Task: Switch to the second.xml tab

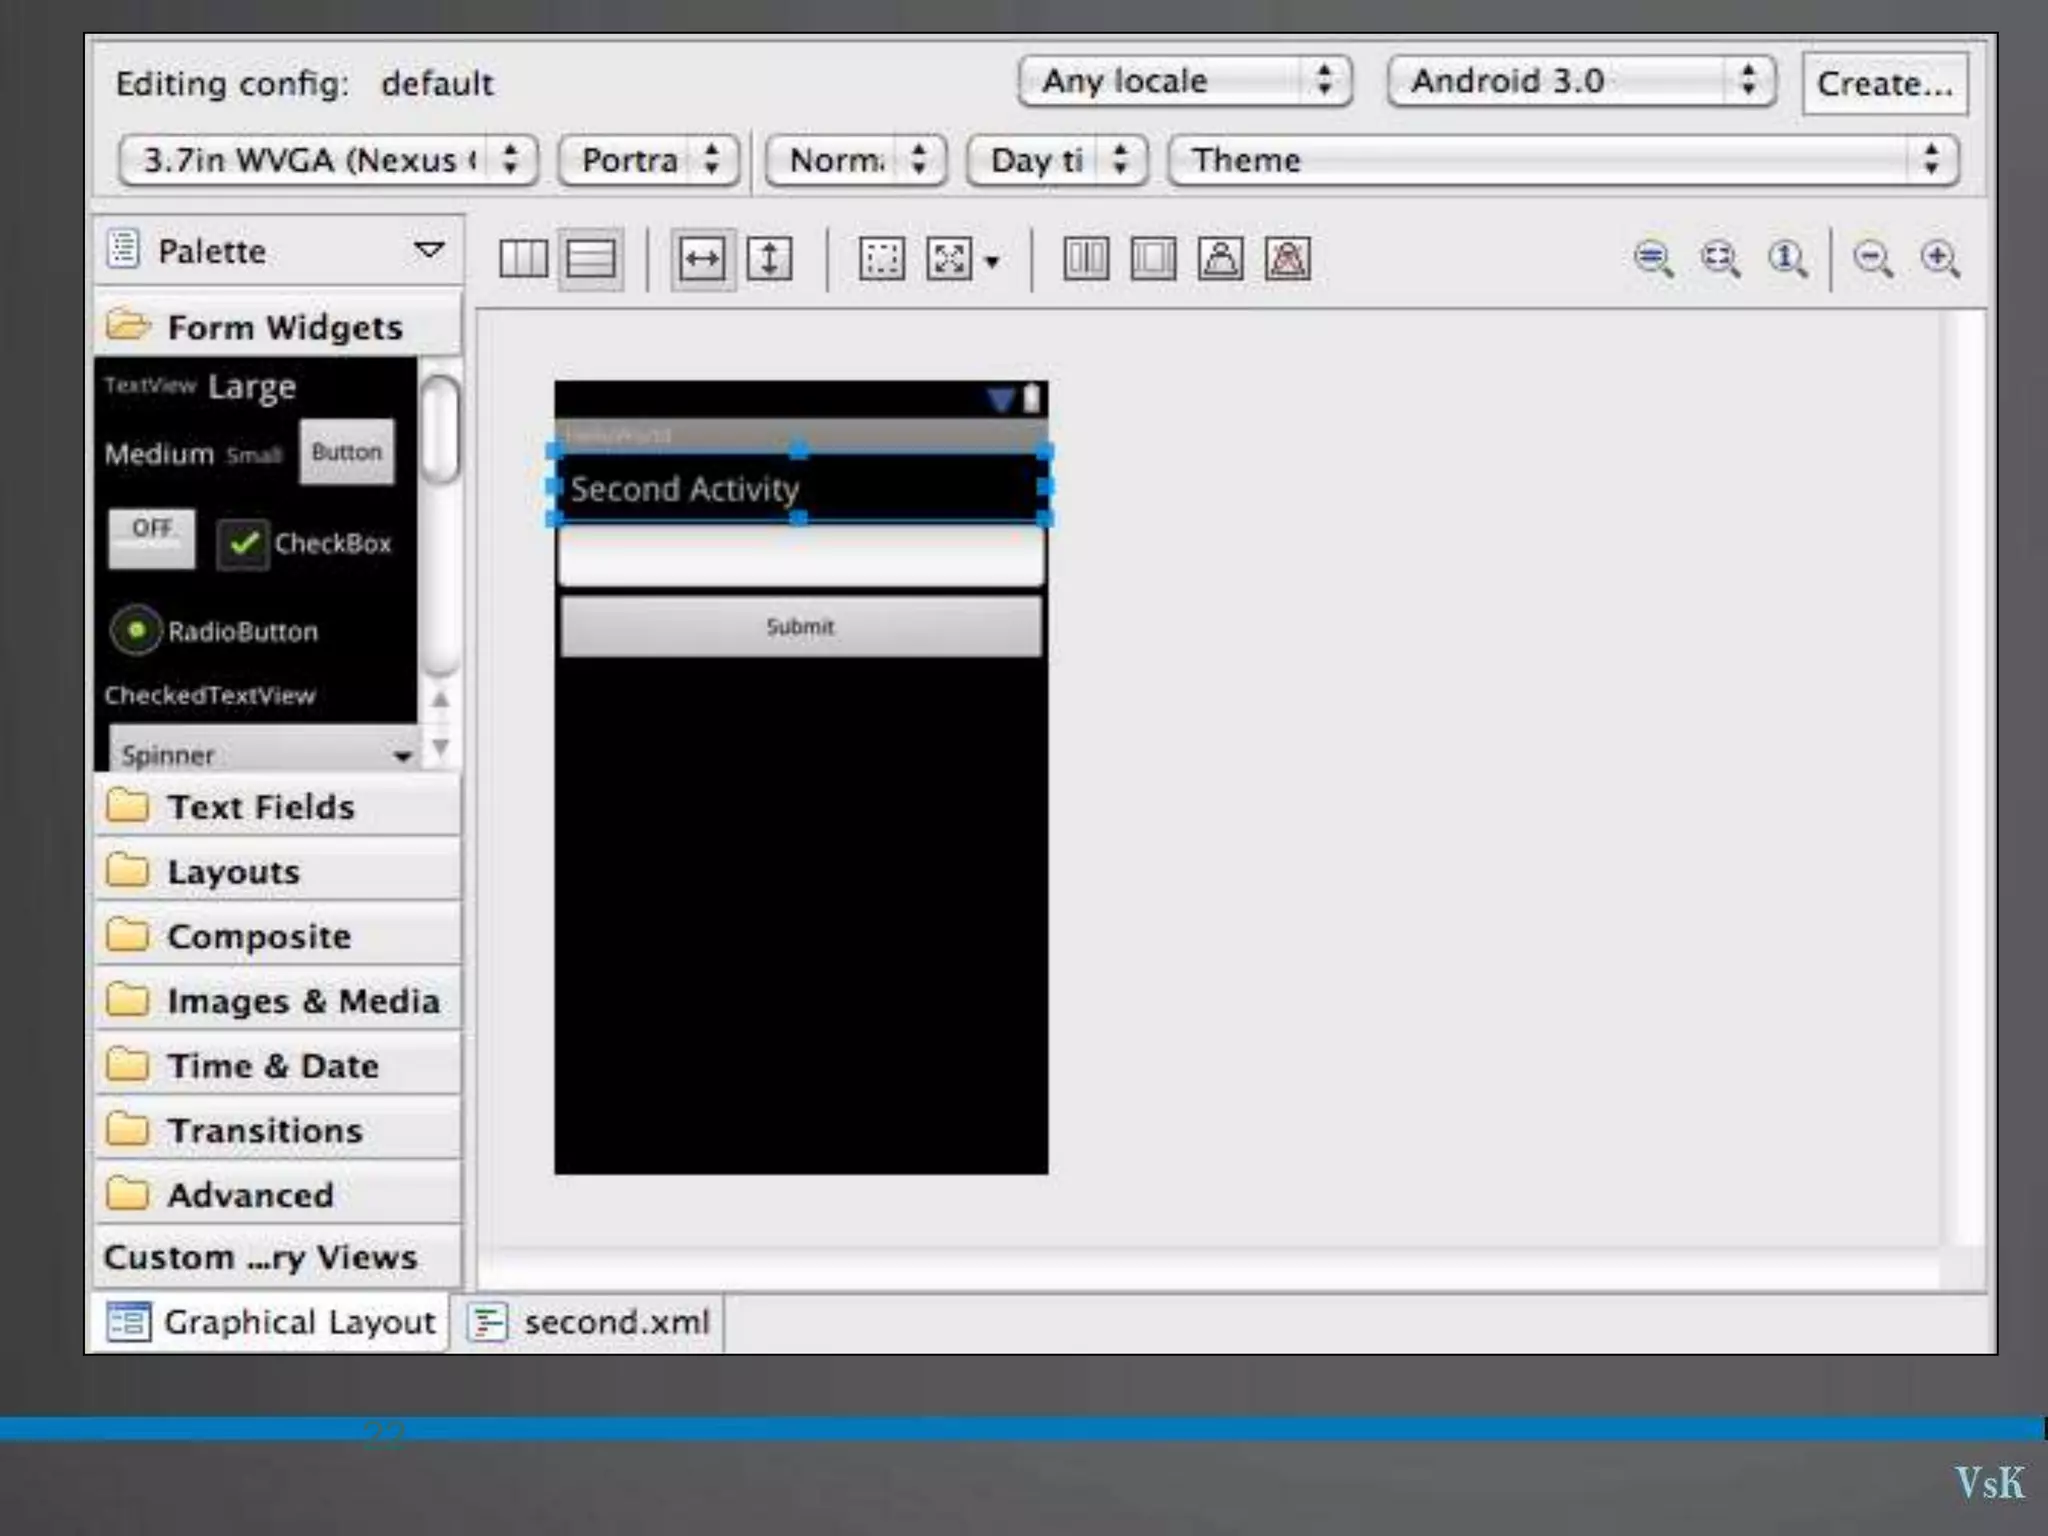Action: point(589,1322)
